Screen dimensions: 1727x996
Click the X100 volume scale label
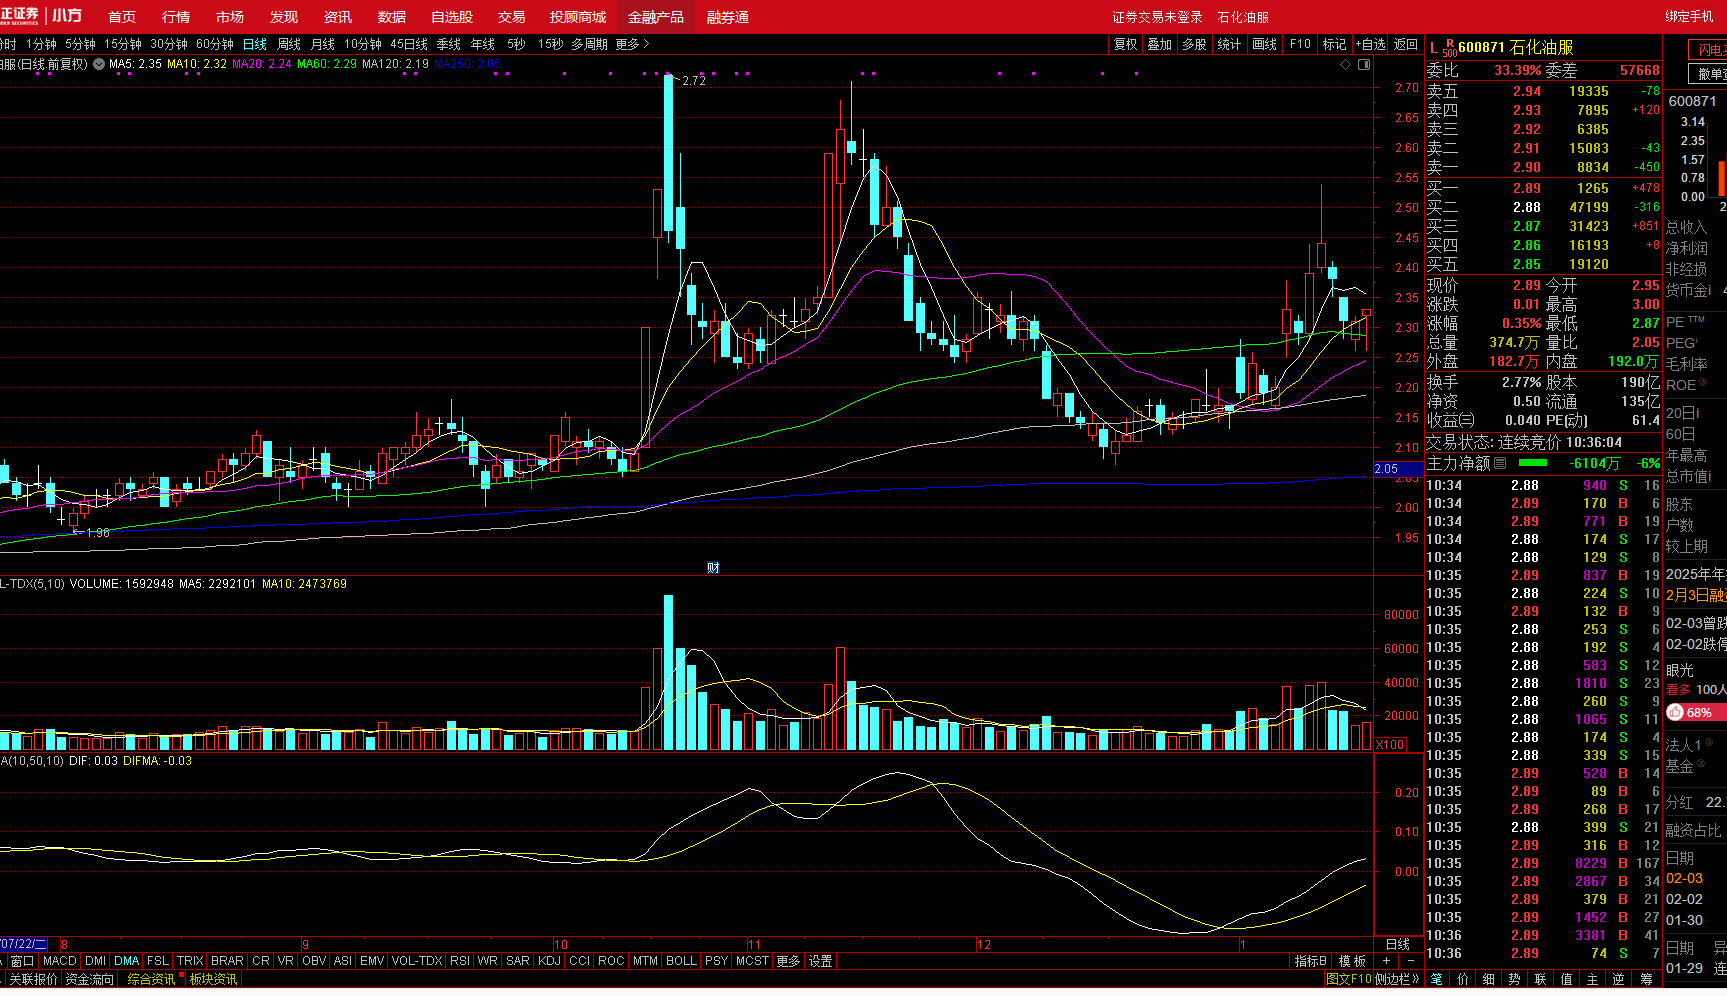click(x=1390, y=744)
